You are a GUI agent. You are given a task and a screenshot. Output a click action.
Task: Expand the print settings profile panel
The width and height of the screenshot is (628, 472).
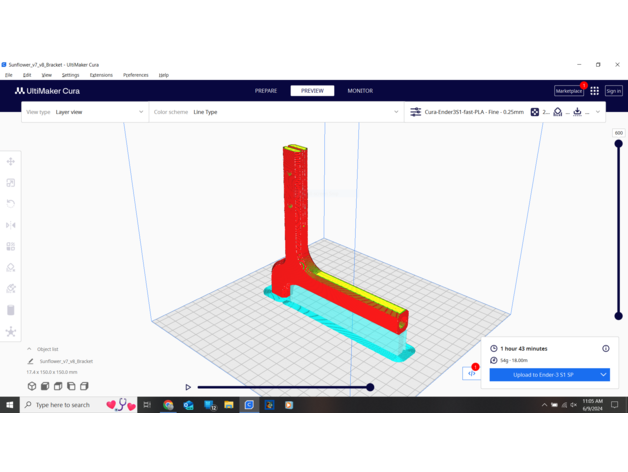pyautogui.click(x=598, y=112)
